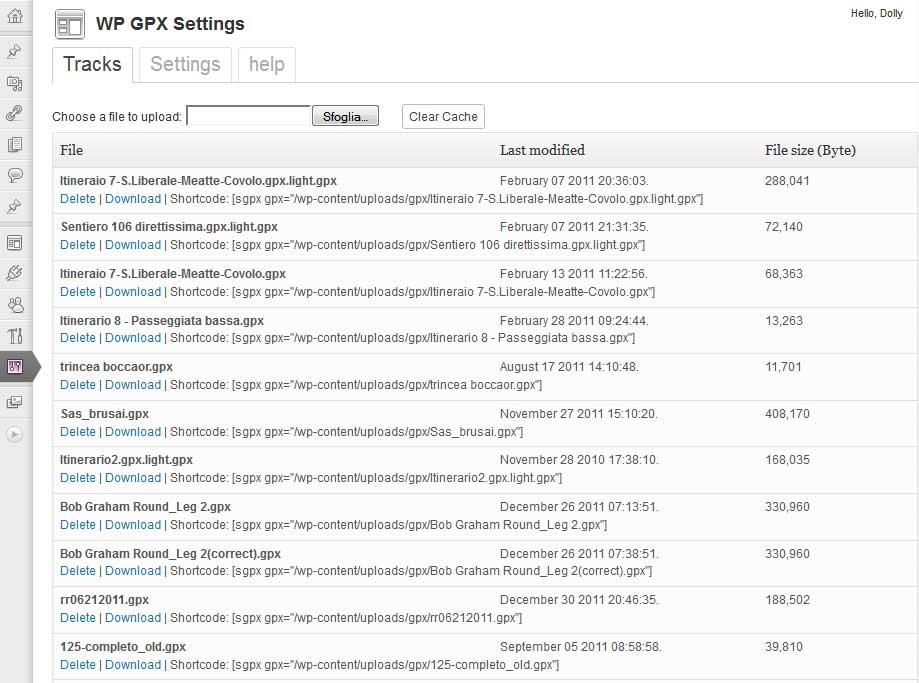The height and width of the screenshot is (683, 919).
Task: Click the Sfoglia browse button
Action: 345,117
